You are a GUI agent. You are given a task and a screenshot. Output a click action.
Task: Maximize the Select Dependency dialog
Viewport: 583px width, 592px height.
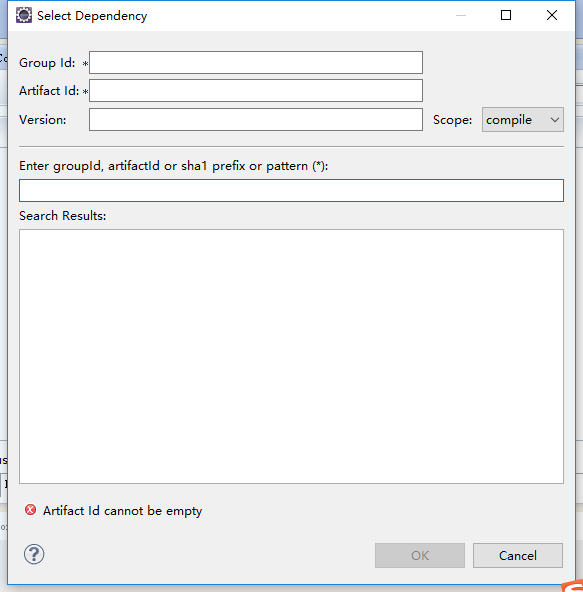click(x=506, y=15)
